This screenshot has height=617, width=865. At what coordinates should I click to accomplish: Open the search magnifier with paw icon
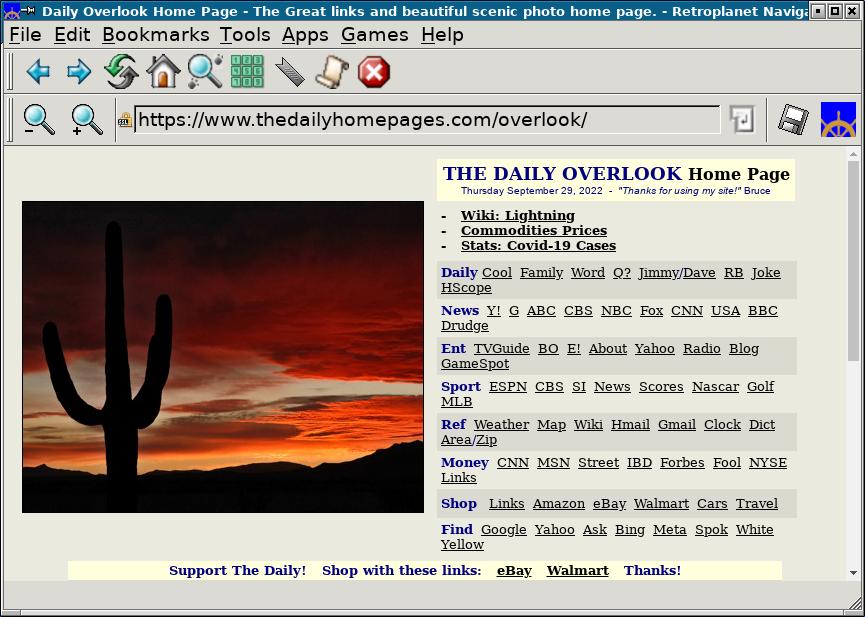(205, 71)
